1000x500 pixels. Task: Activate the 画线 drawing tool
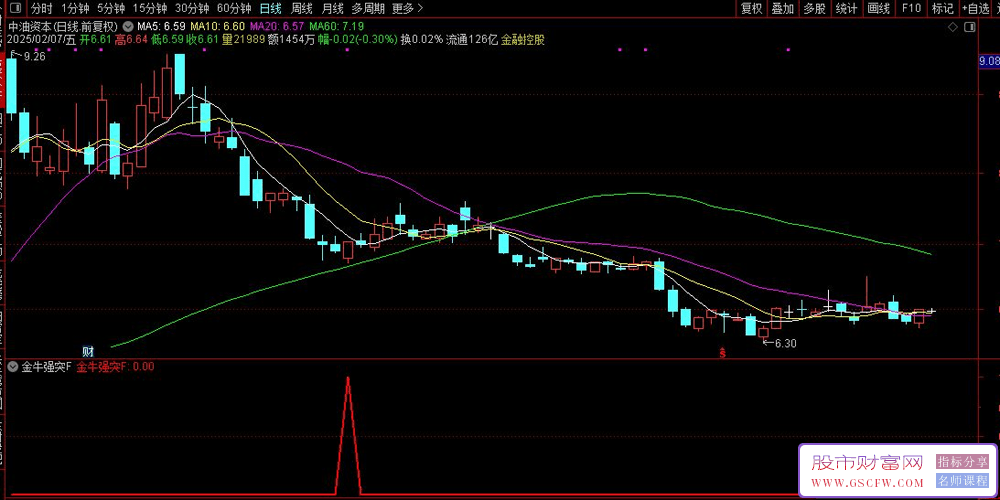pos(879,8)
